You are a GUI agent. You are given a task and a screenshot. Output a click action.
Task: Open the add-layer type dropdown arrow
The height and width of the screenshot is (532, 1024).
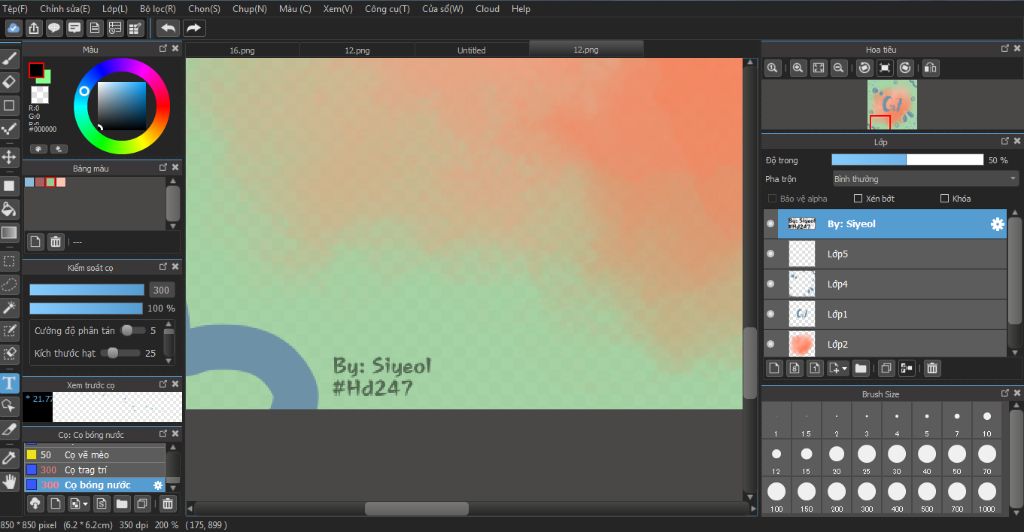click(844, 369)
